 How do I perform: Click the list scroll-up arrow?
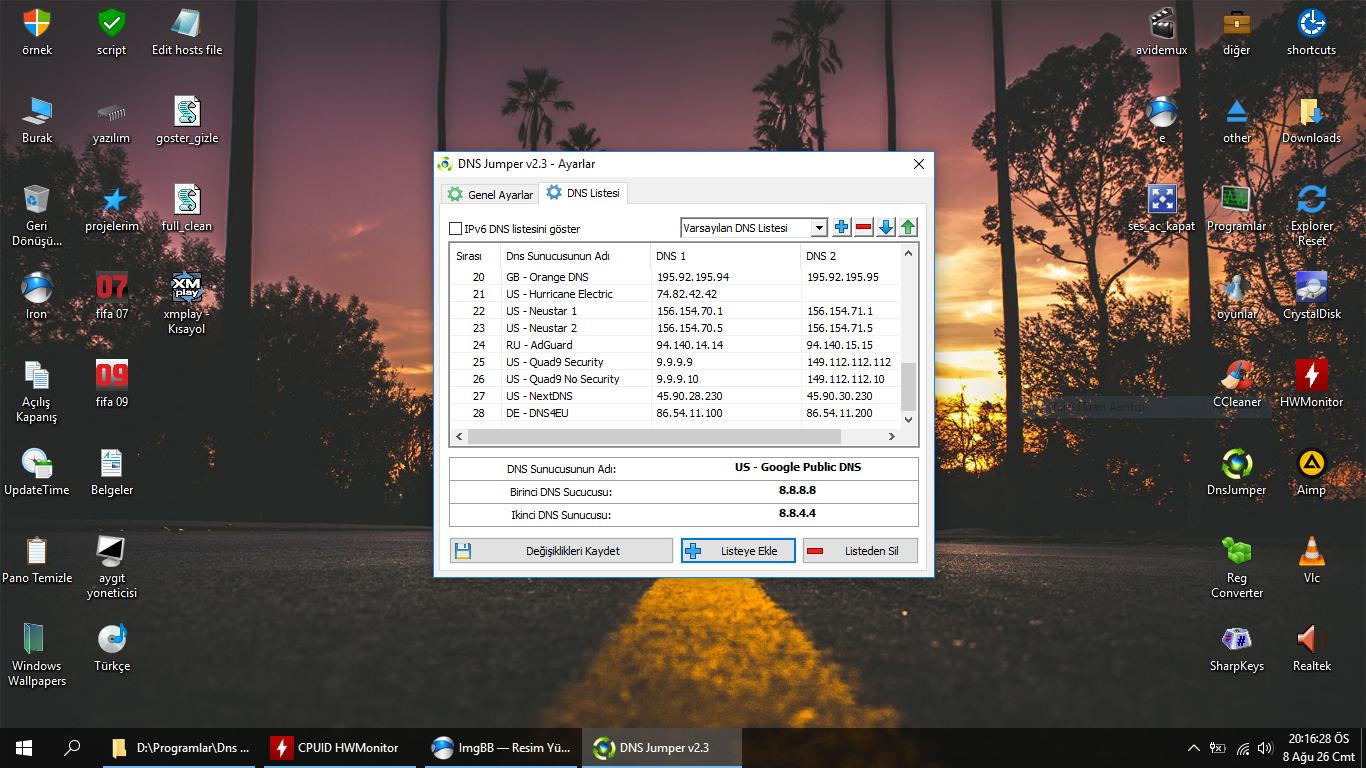click(x=909, y=253)
